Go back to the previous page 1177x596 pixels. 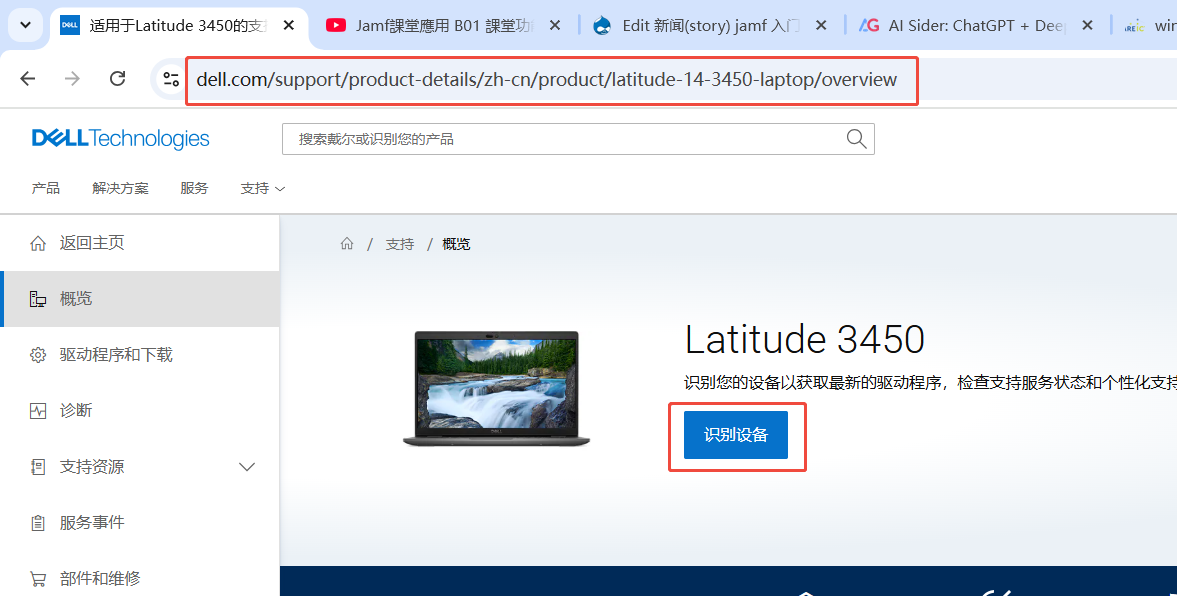28,79
